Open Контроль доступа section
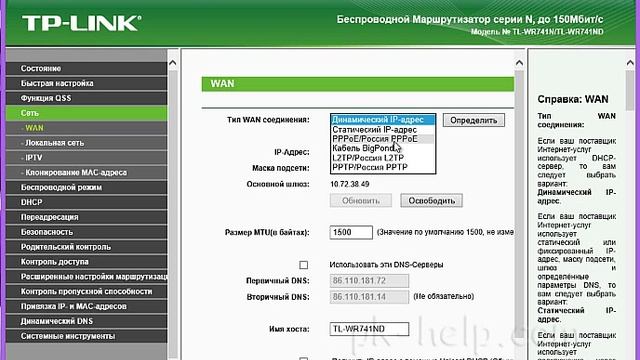 pos(87,262)
